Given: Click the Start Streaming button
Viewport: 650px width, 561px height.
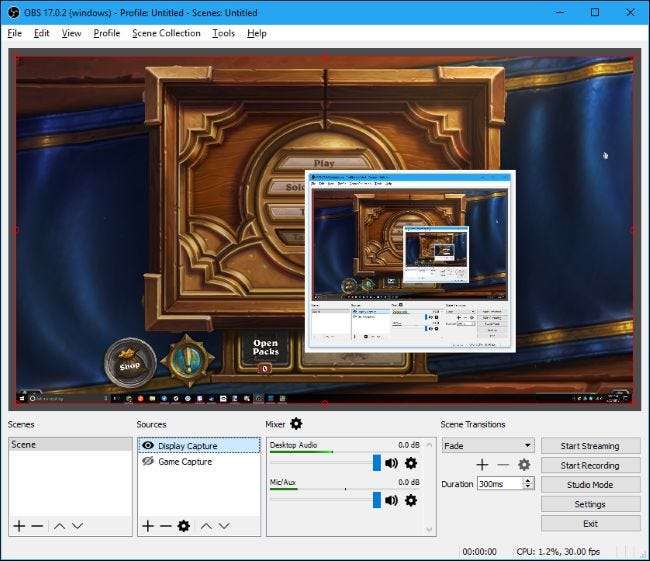Looking at the screenshot, I should click(590, 446).
